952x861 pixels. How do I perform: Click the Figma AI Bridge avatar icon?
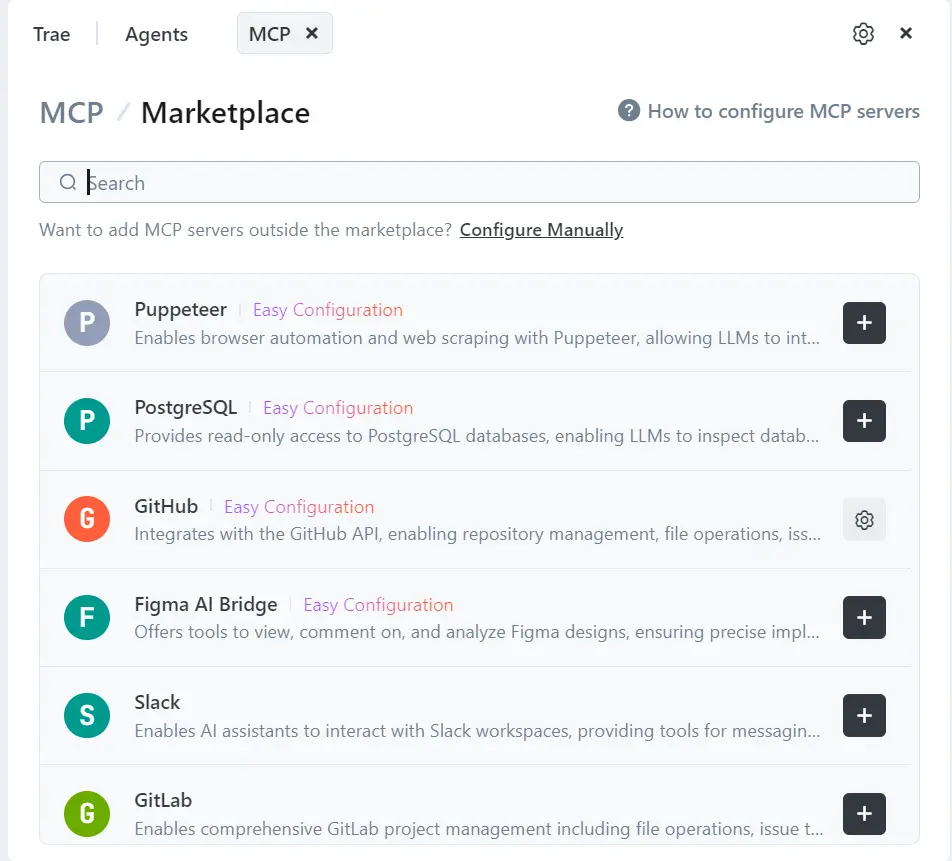point(87,618)
